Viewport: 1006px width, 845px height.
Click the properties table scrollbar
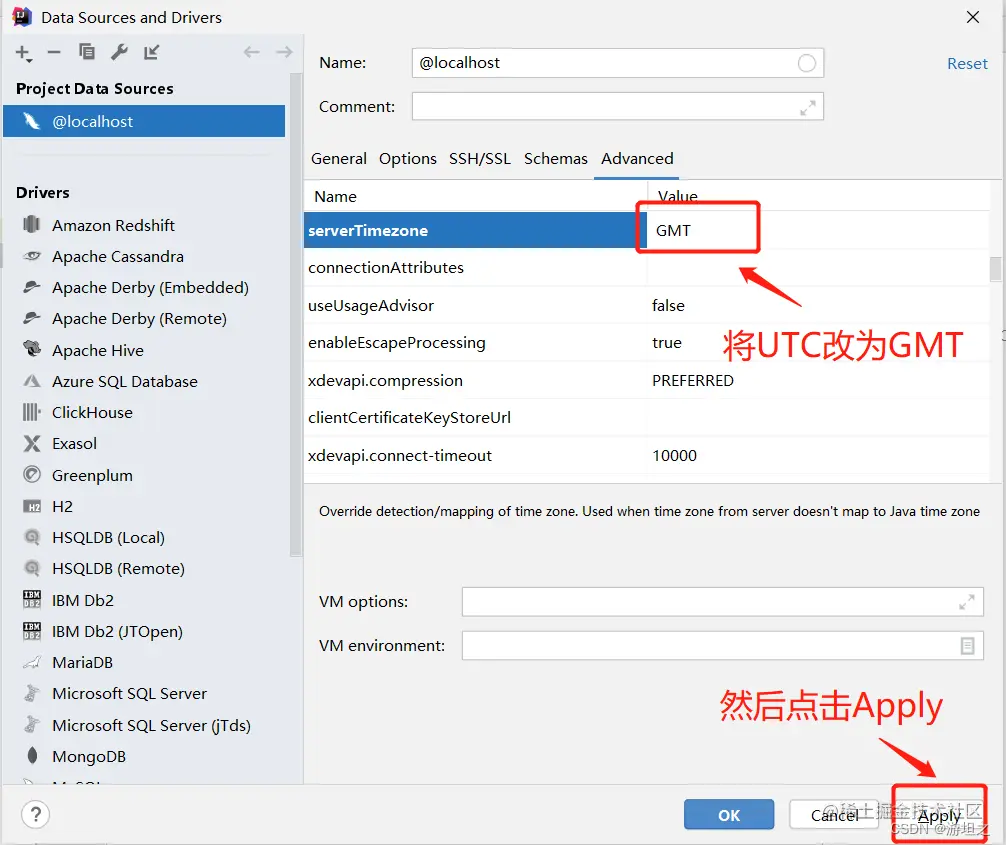[995, 268]
